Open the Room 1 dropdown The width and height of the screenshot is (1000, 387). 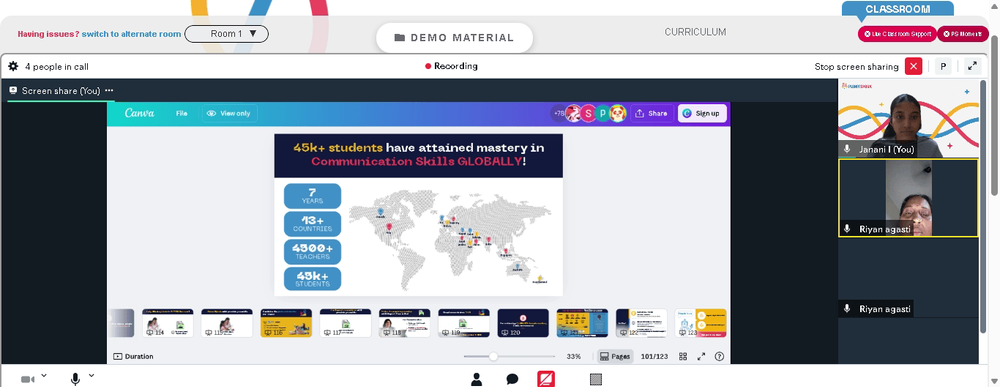point(226,34)
